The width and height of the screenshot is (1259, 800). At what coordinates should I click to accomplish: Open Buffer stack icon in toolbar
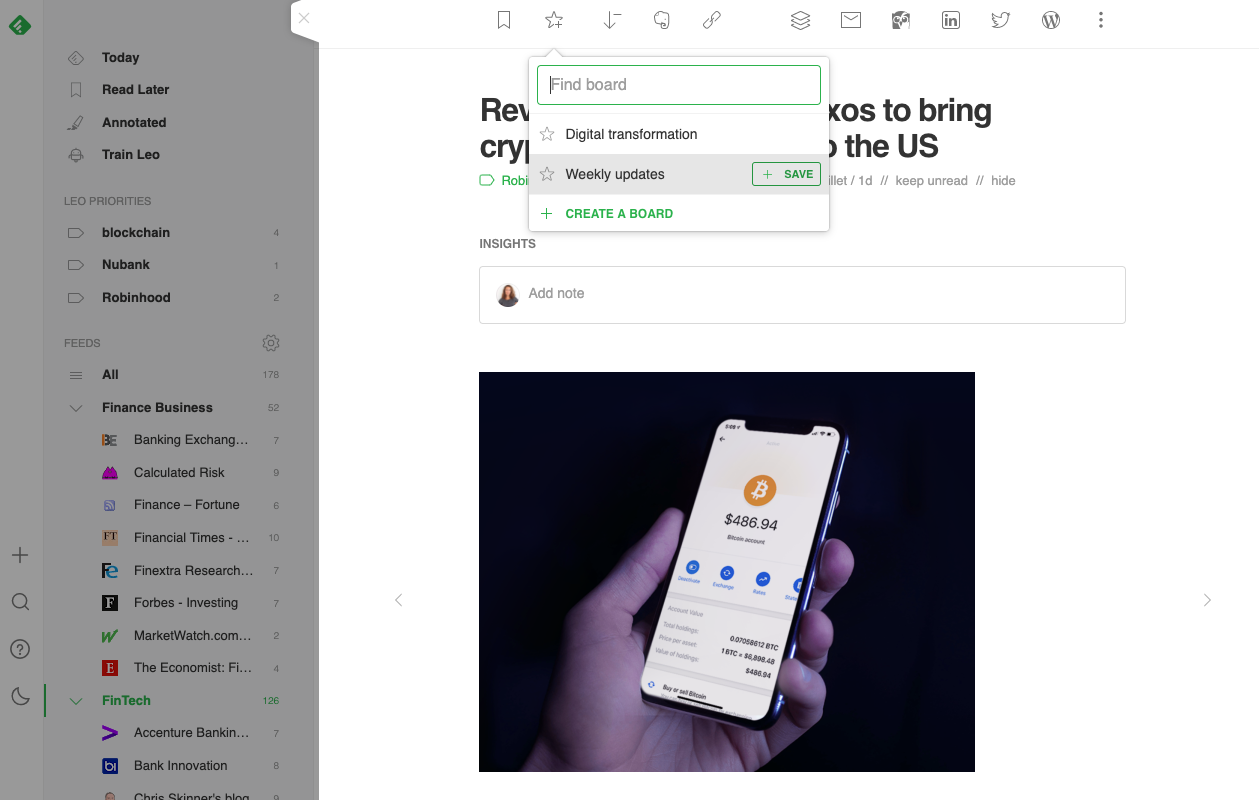800,20
